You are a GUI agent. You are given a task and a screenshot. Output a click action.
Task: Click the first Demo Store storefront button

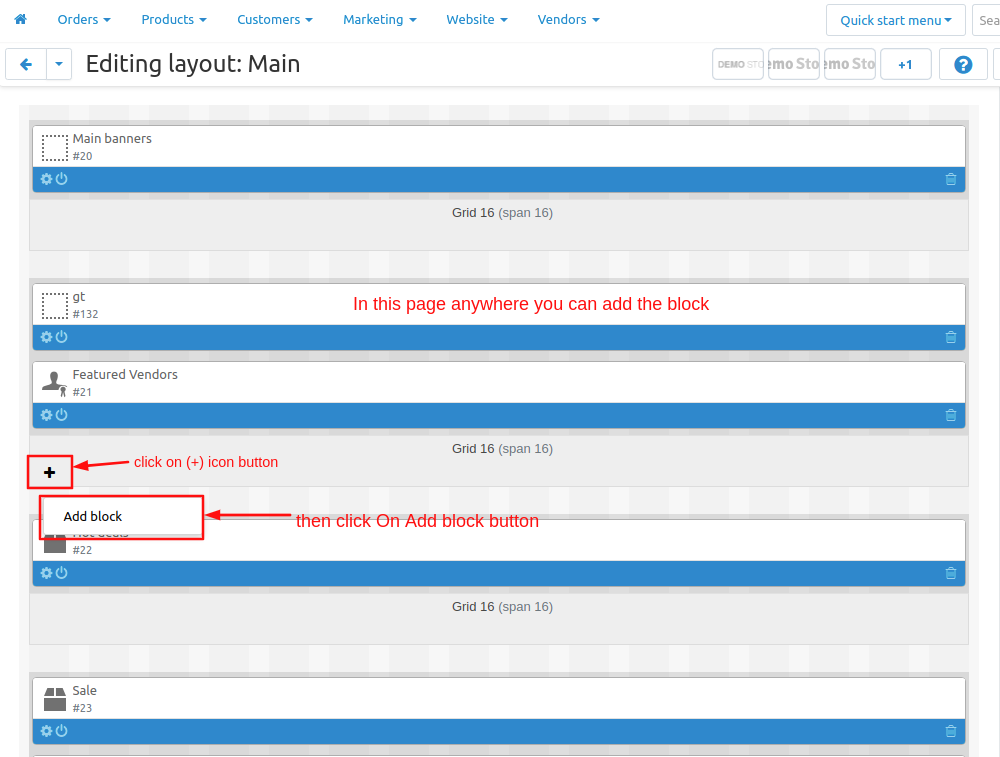pos(738,64)
